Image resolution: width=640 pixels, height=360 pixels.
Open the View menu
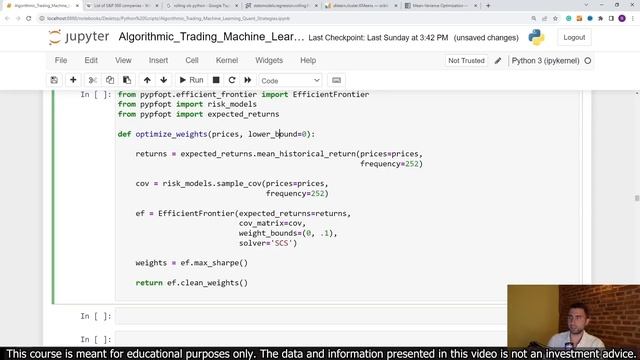[123, 60]
